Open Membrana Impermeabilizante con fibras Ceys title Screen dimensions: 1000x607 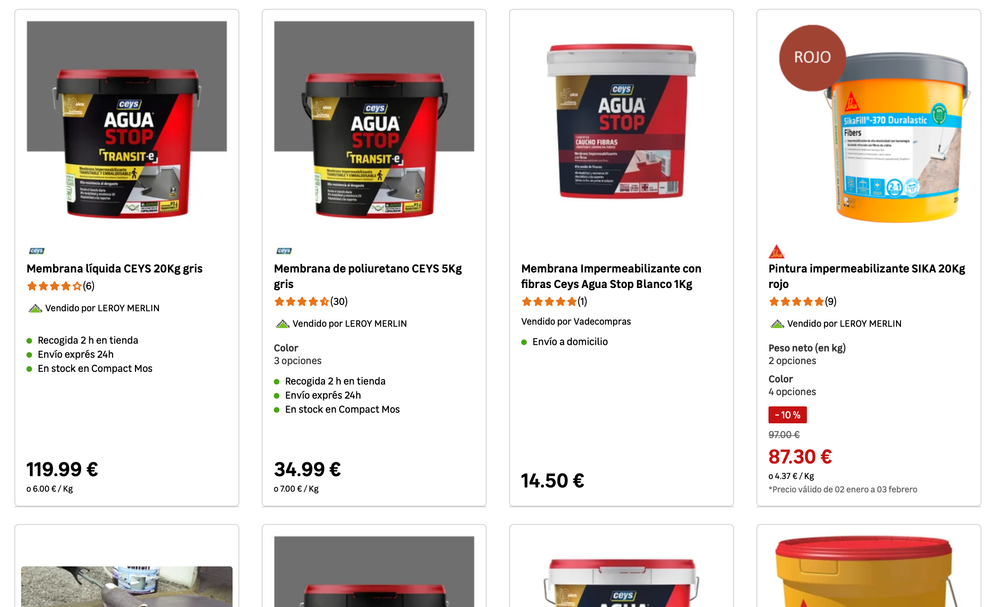(x=611, y=277)
